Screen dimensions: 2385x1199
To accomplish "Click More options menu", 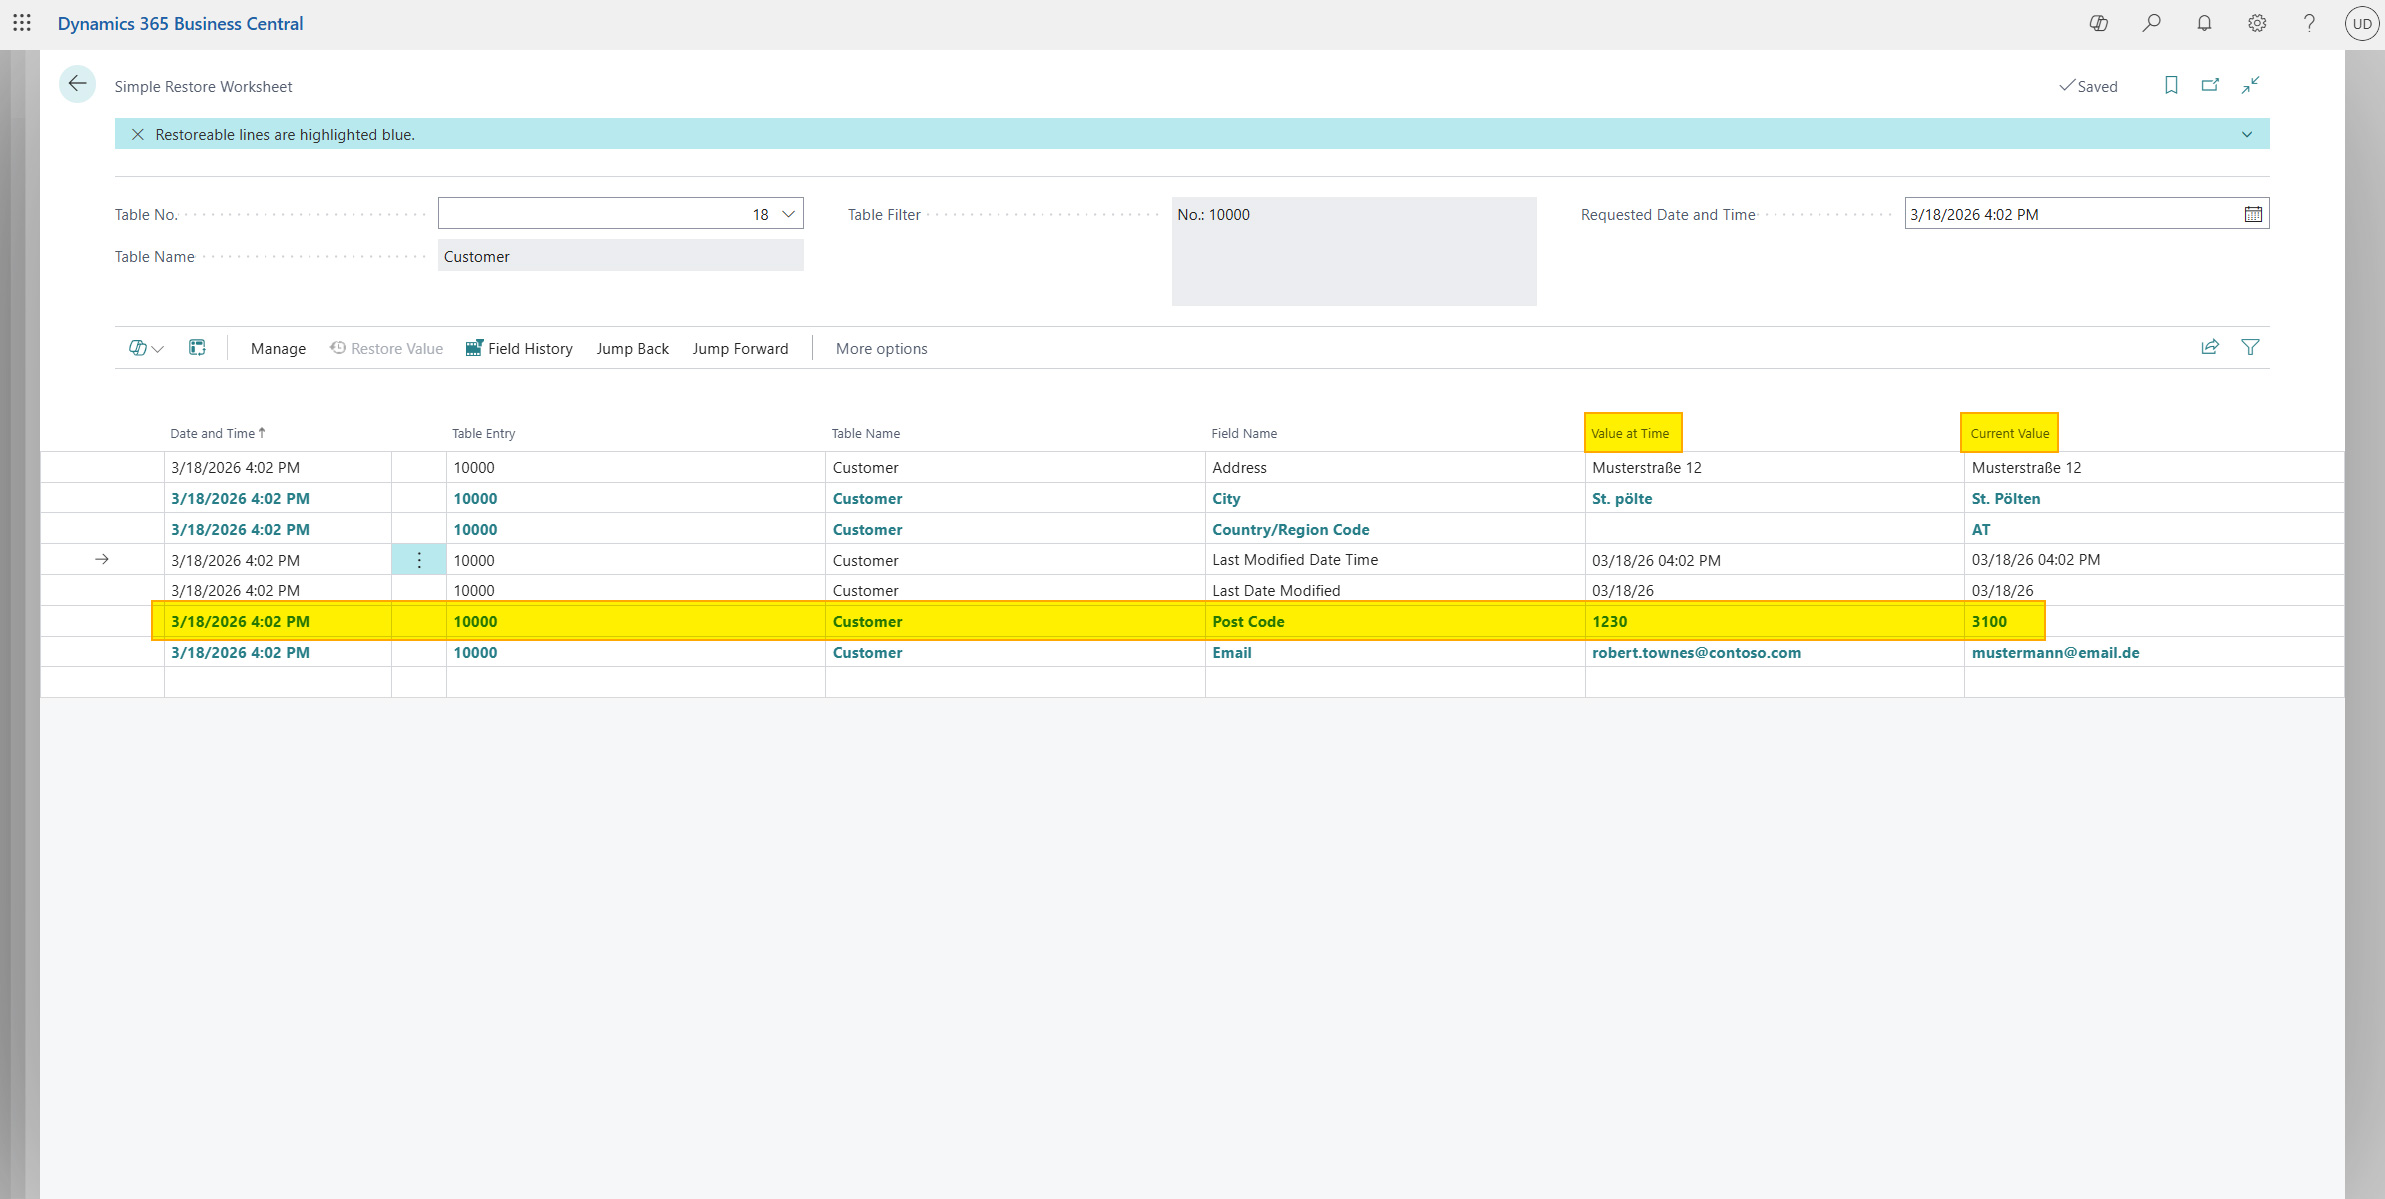I will 881,348.
